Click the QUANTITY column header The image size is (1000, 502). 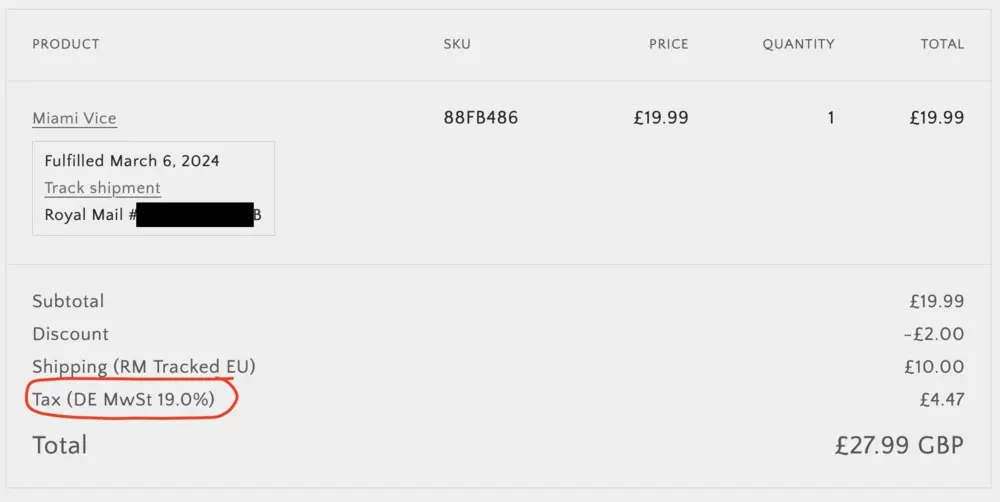point(798,44)
